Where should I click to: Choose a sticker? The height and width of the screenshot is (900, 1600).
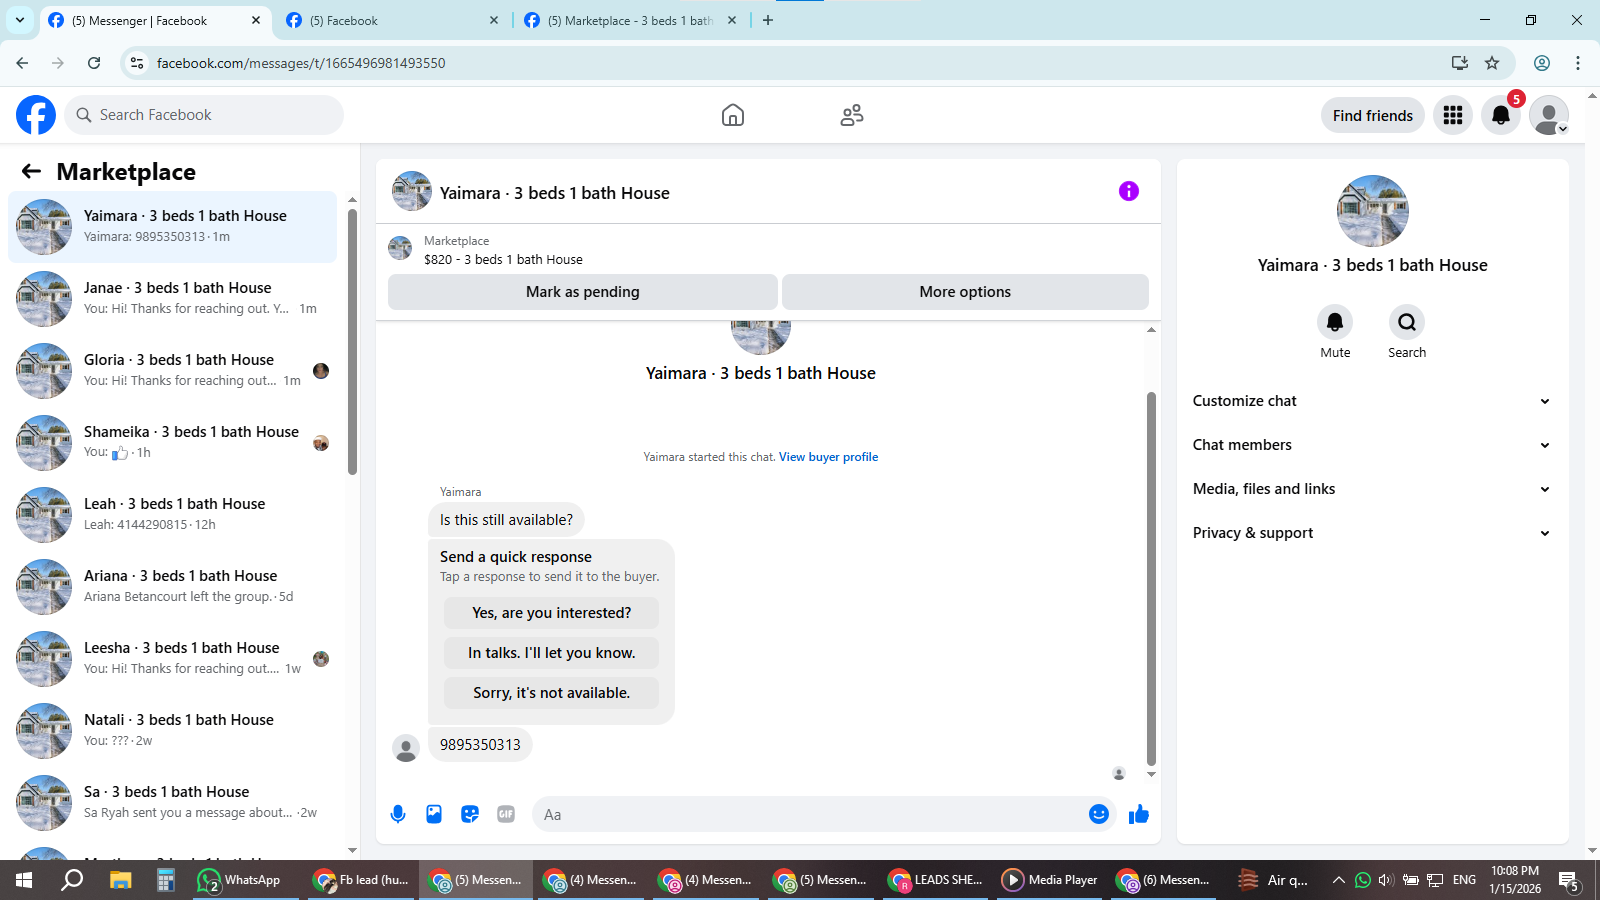point(470,814)
